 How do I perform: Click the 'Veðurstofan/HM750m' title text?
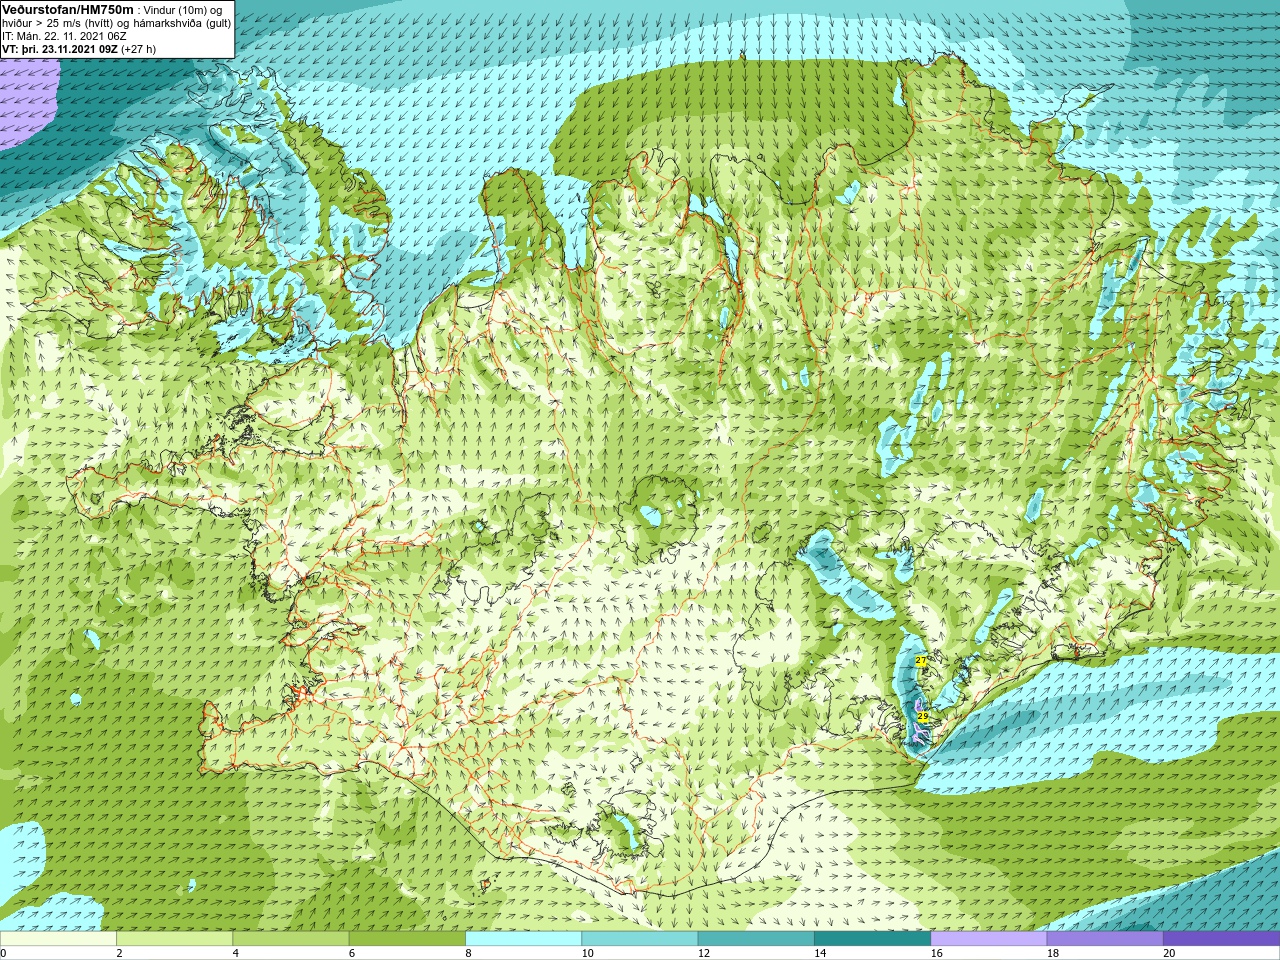click(x=67, y=9)
